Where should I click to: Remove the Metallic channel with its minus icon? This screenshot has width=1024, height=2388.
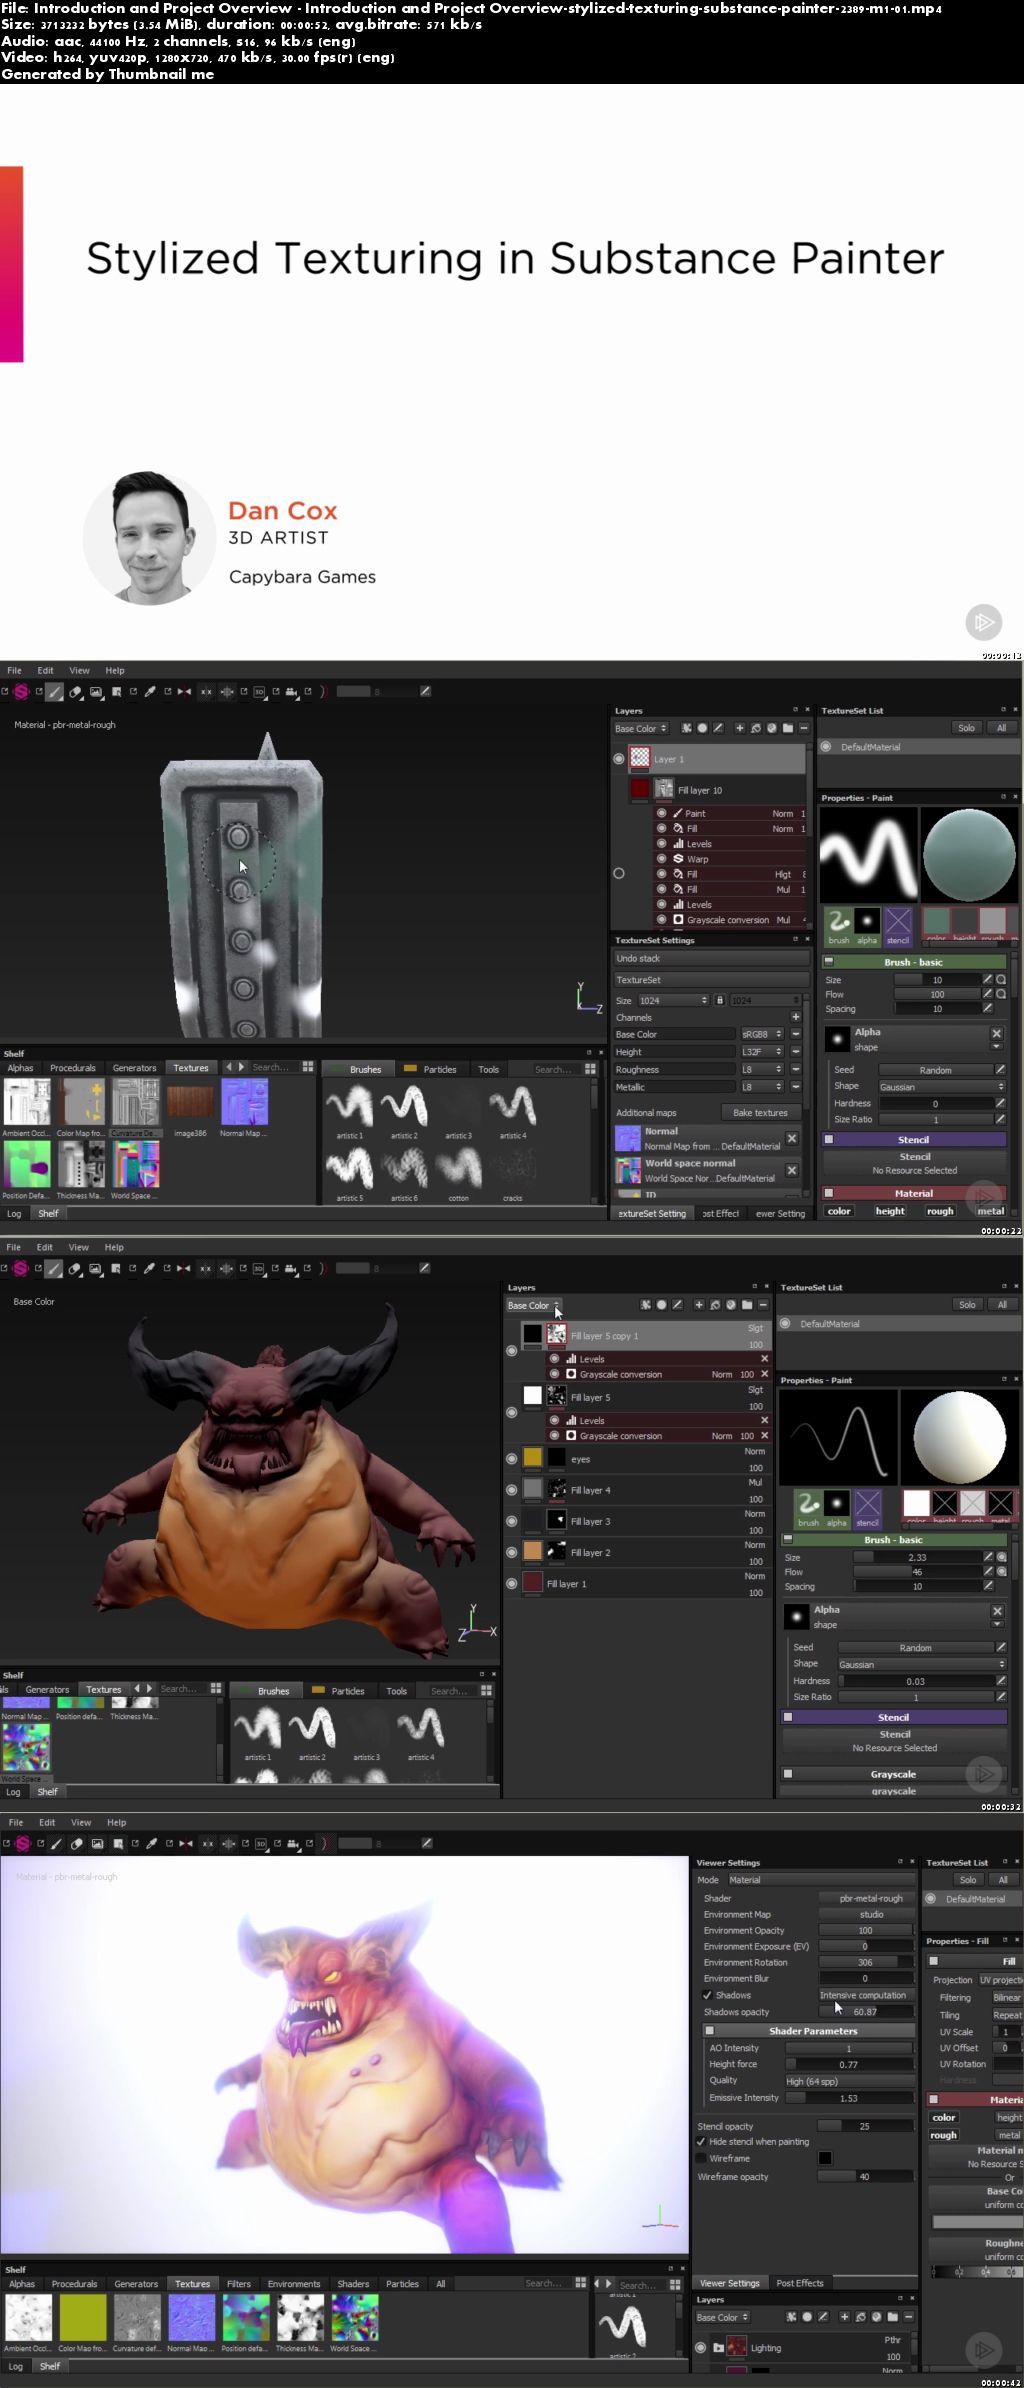click(796, 1087)
